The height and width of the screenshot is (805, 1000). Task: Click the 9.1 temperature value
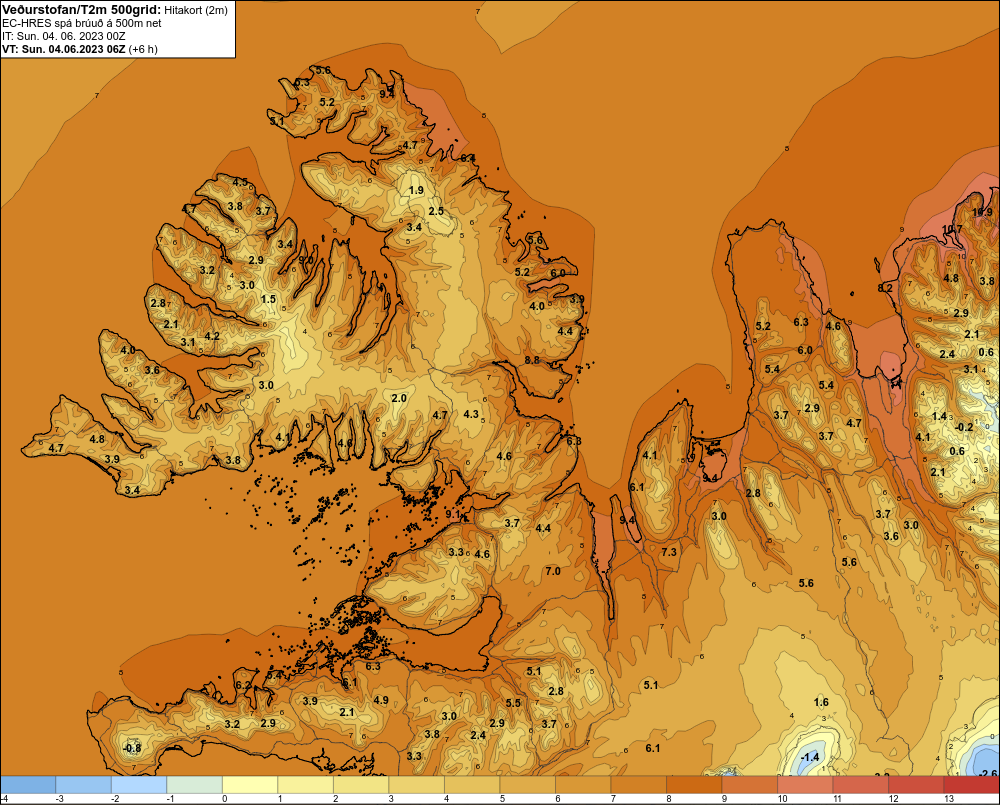(x=453, y=514)
